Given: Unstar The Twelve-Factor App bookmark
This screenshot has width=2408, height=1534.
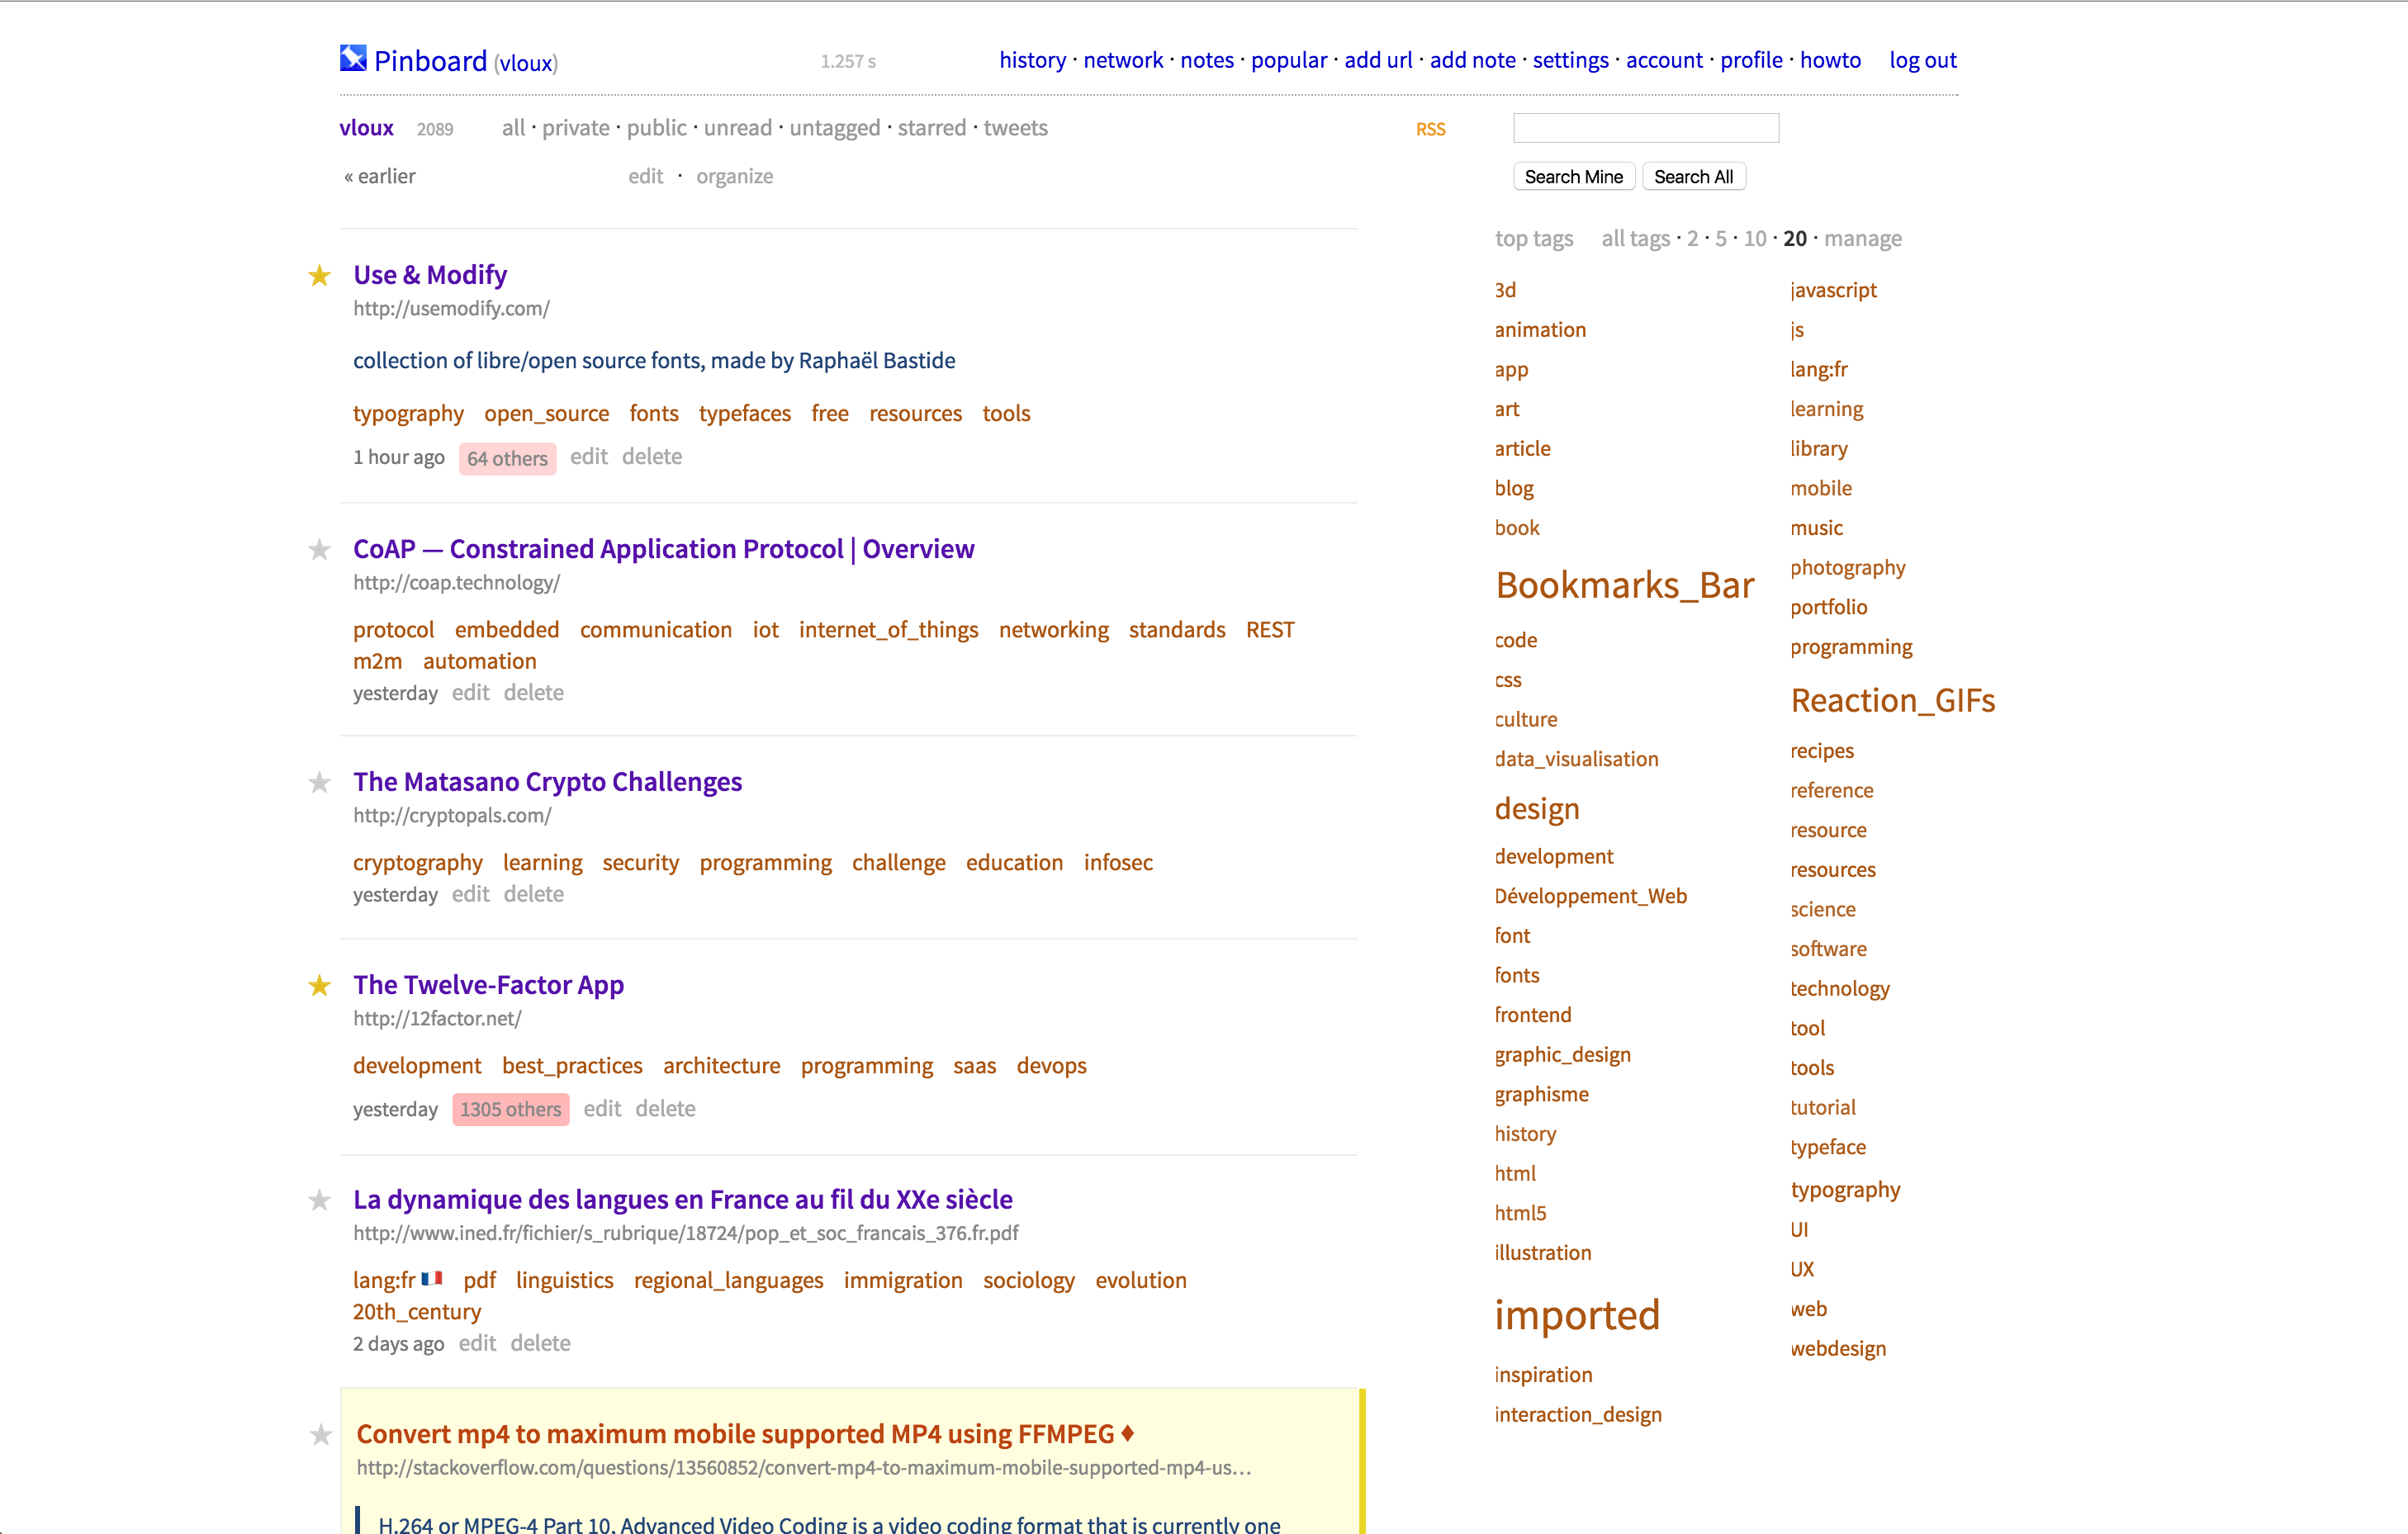Looking at the screenshot, I should coord(319,986).
